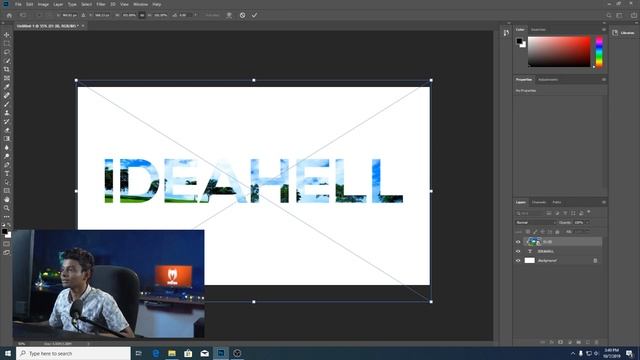The width and height of the screenshot is (640, 360).
Task: Select the Dodge tool
Action: click(7, 156)
